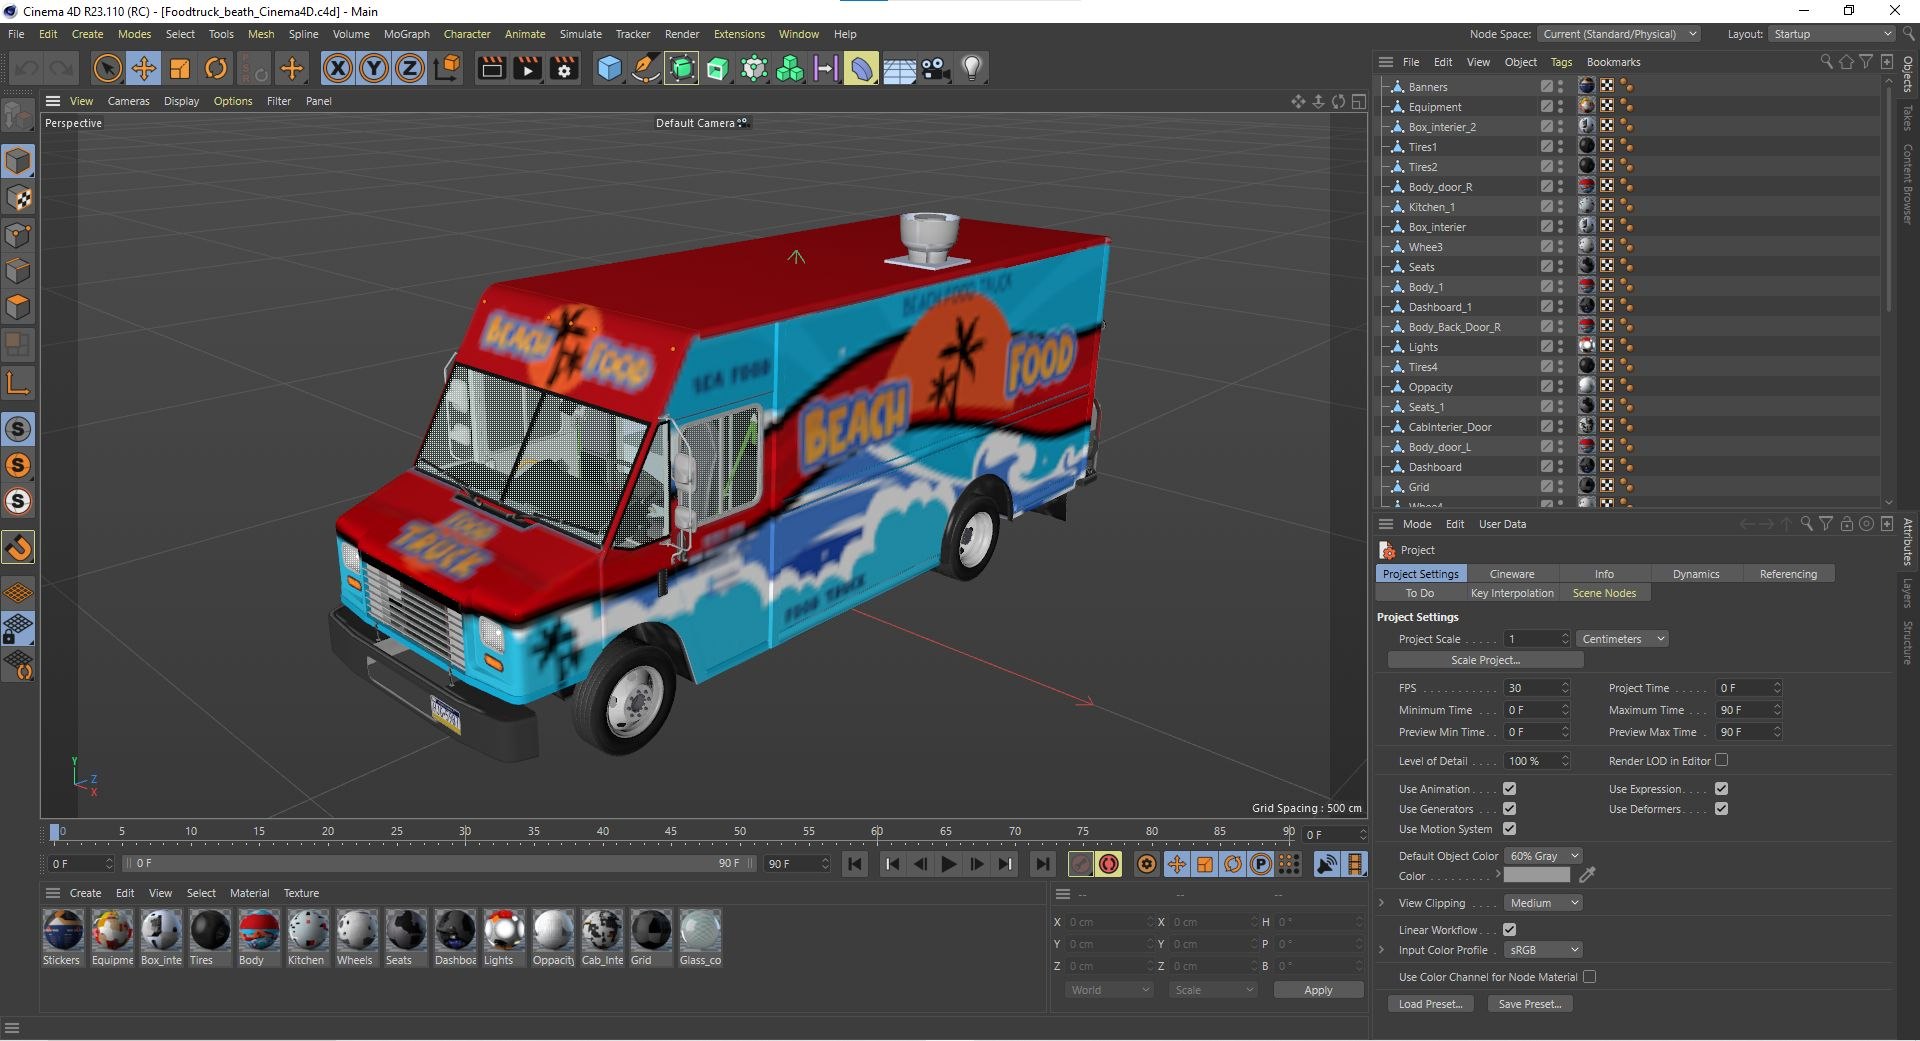This screenshot has height=1041, width=1920.
Task: Click the Apply button in coordinates panel
Action: [1318, 990]
